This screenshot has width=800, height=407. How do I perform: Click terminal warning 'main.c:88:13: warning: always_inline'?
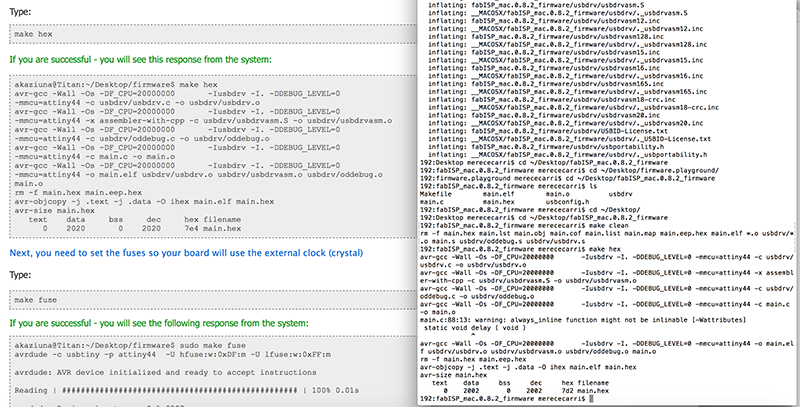[x=583, y=320]
